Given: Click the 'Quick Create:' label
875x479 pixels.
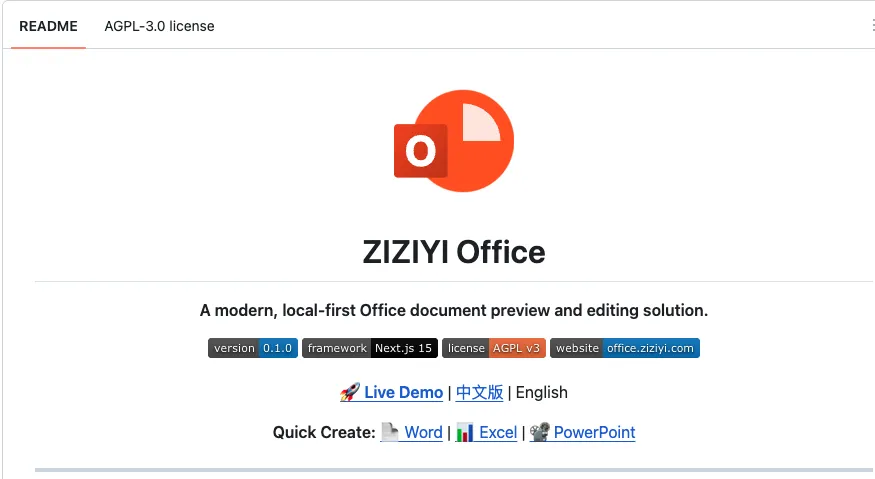Looking at the screenshot, I should click(x=324, y=432).
